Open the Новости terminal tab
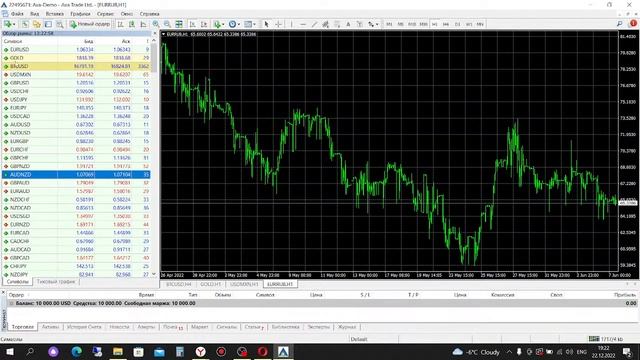Viewport: 640px width, 360px height. (x=119, y=327)
